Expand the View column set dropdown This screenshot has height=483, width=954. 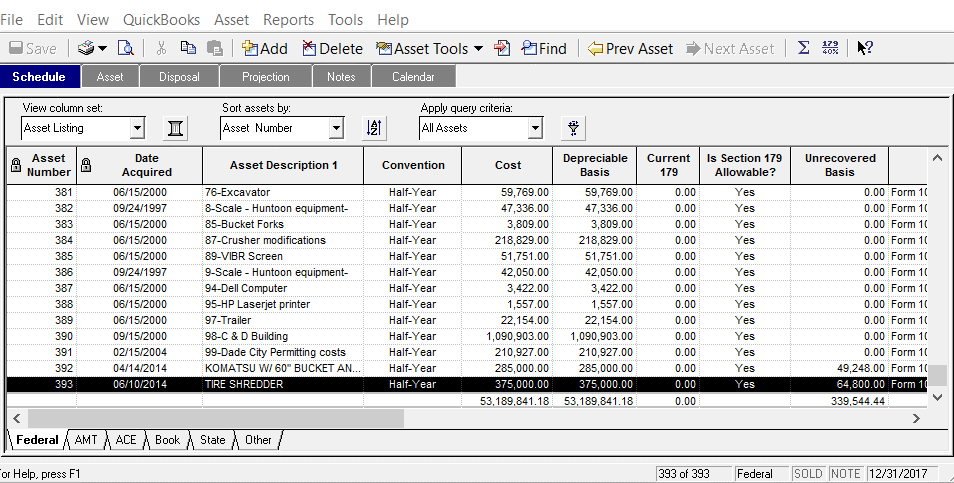point(137,128)
